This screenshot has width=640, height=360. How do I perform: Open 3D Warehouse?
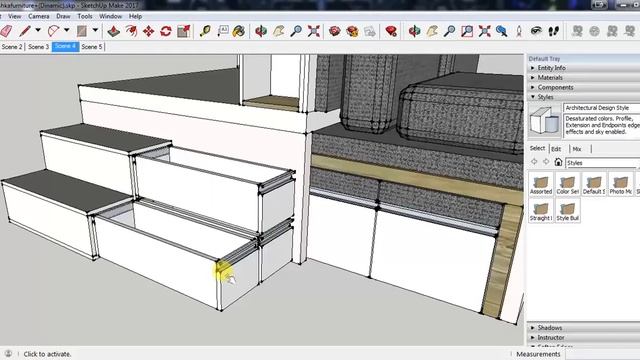335,31
